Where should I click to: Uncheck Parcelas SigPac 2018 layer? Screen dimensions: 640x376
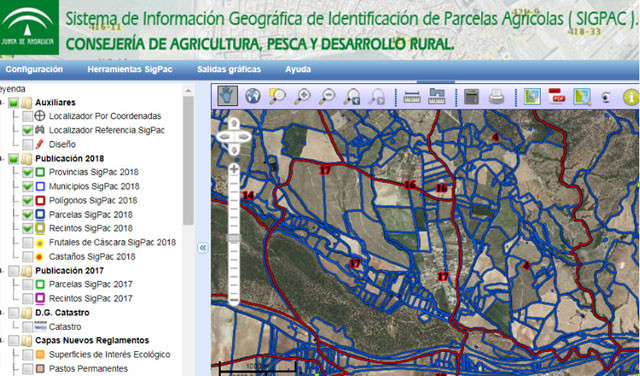point(28,214)
